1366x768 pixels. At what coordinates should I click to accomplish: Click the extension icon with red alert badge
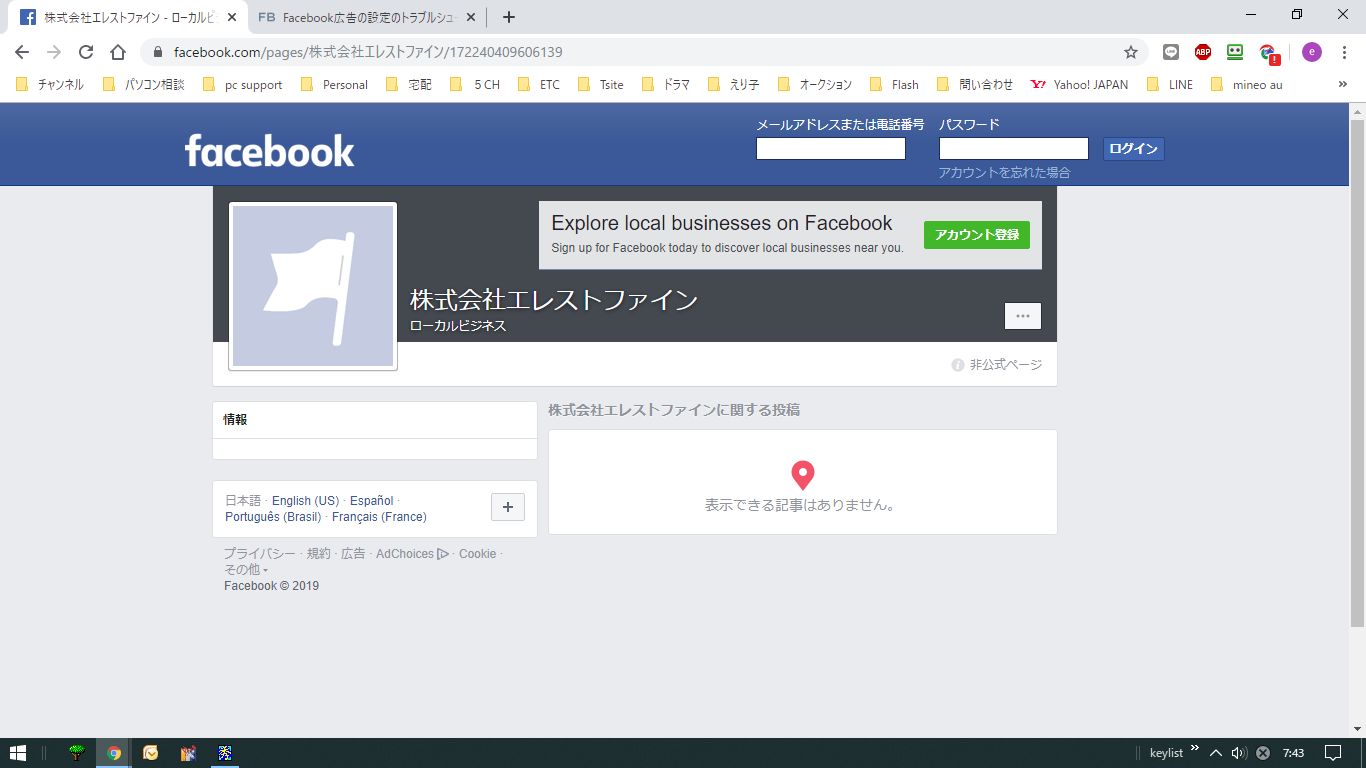pos(1269,53)
